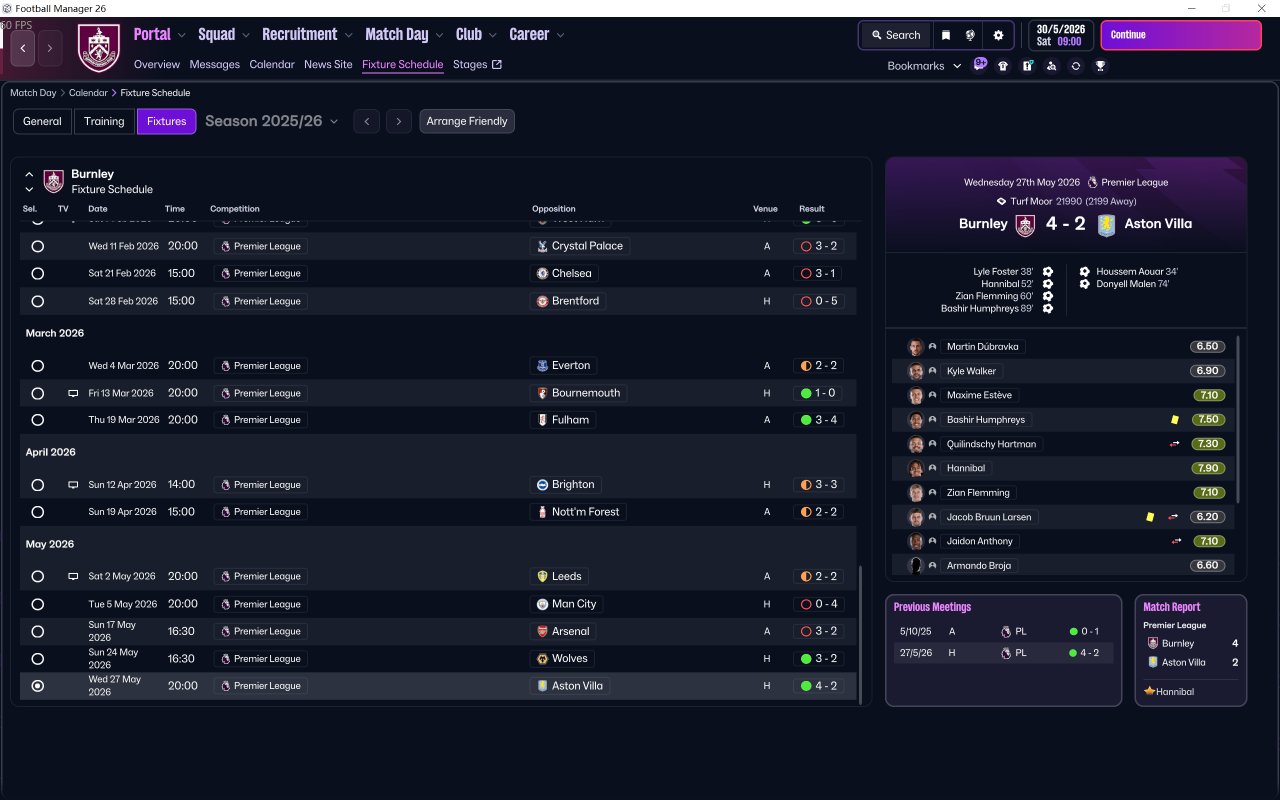Open the alert exclamation icon shortcut
Viewport: 1280px width, 800px height.
pos(1027,66)
